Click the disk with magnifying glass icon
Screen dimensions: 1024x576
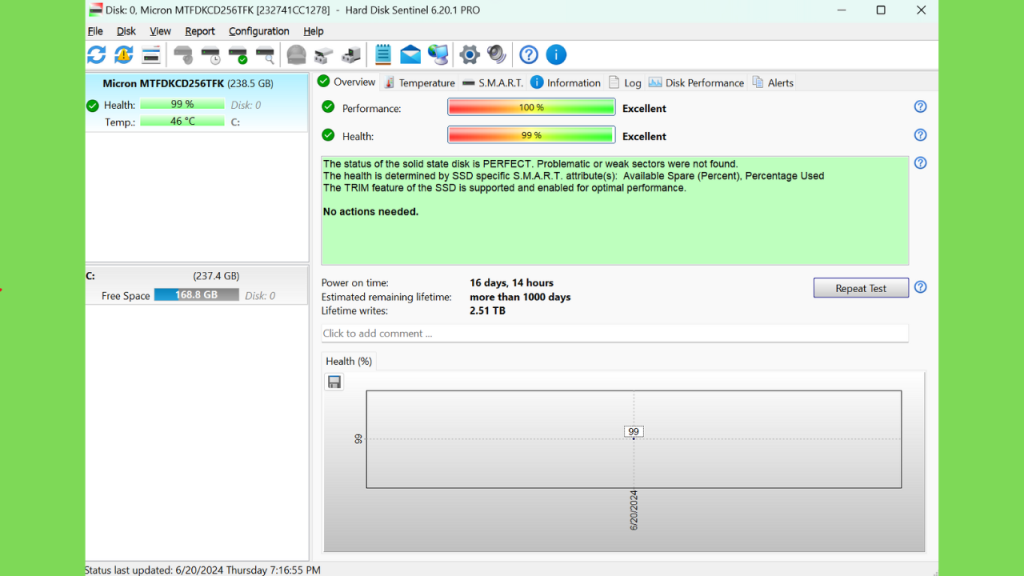[x=265, y=55]
